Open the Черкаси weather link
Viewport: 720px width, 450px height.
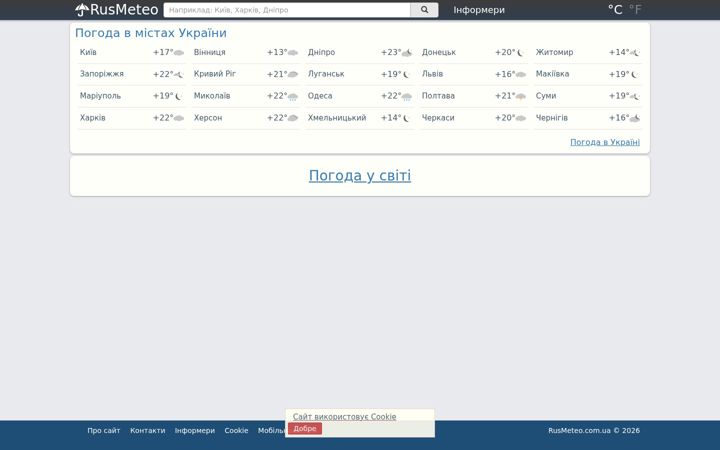coord(438,118)
